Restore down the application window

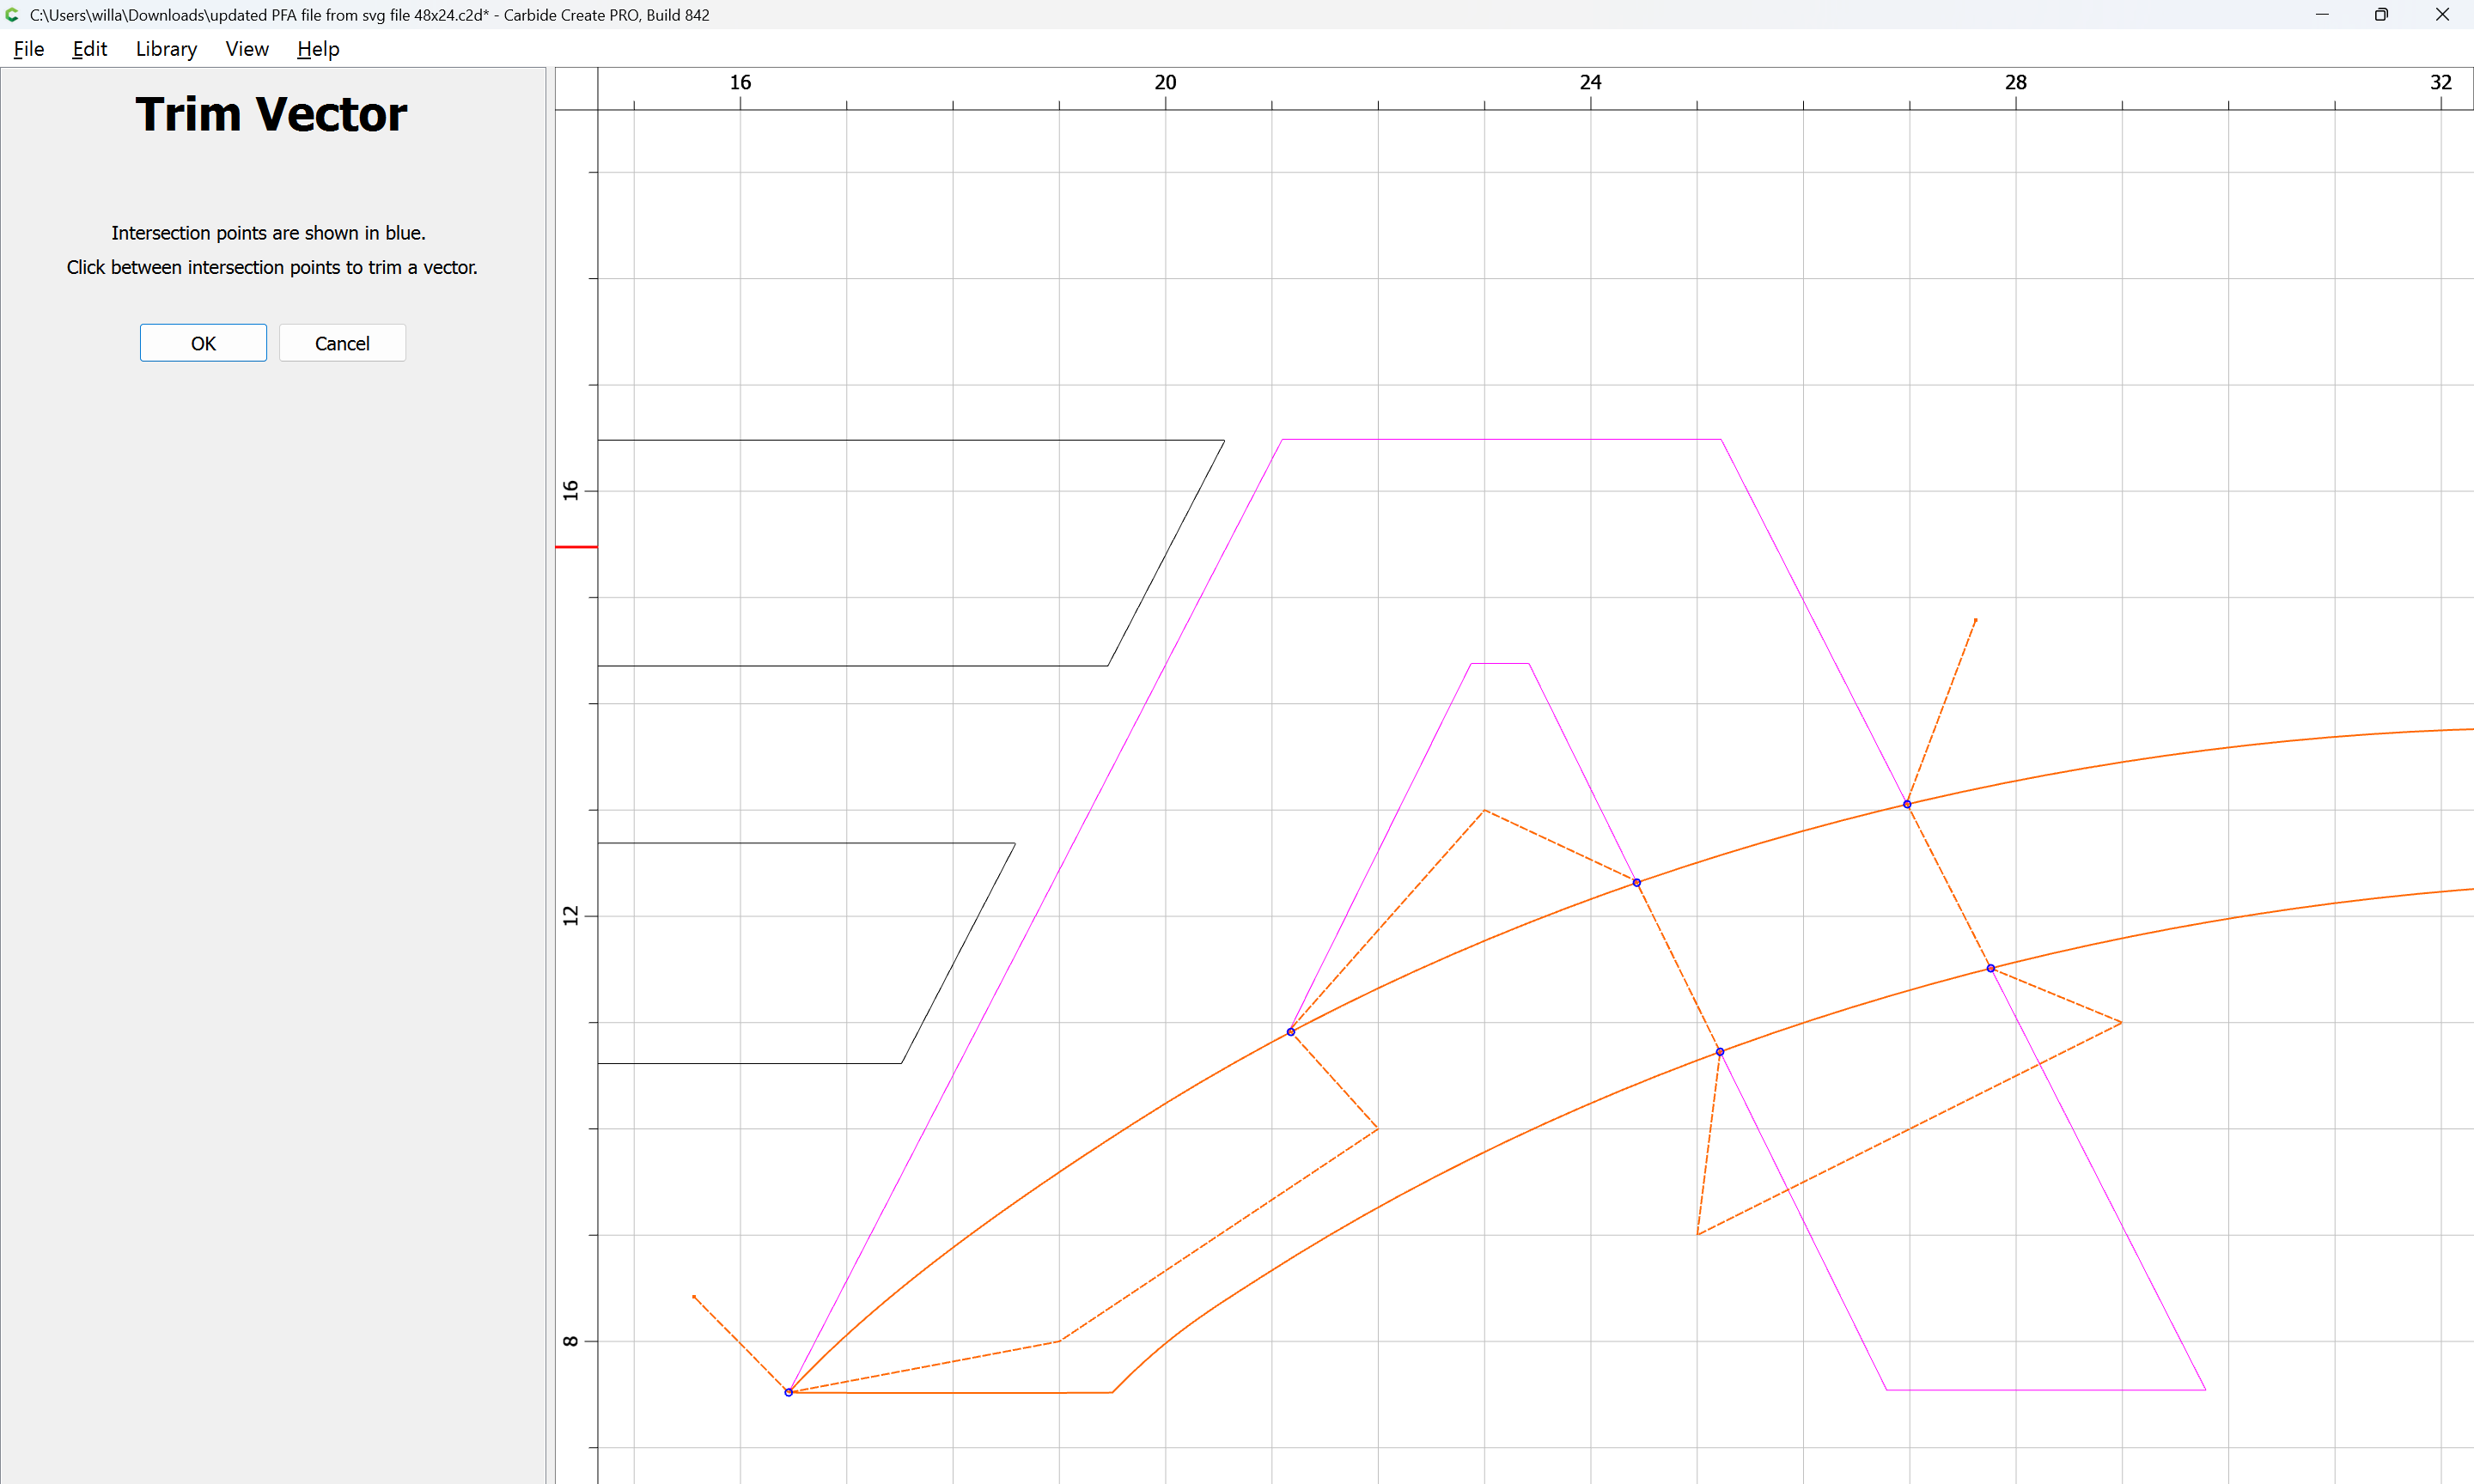[x=2381, y=15]
